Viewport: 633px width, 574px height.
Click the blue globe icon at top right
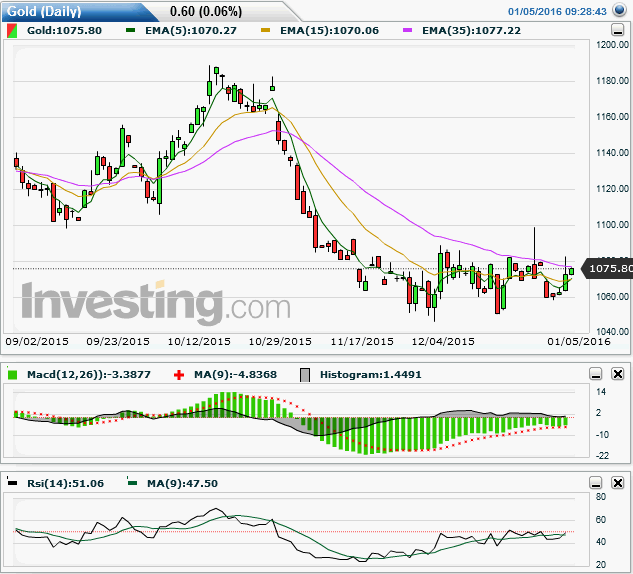click(619, 10)
